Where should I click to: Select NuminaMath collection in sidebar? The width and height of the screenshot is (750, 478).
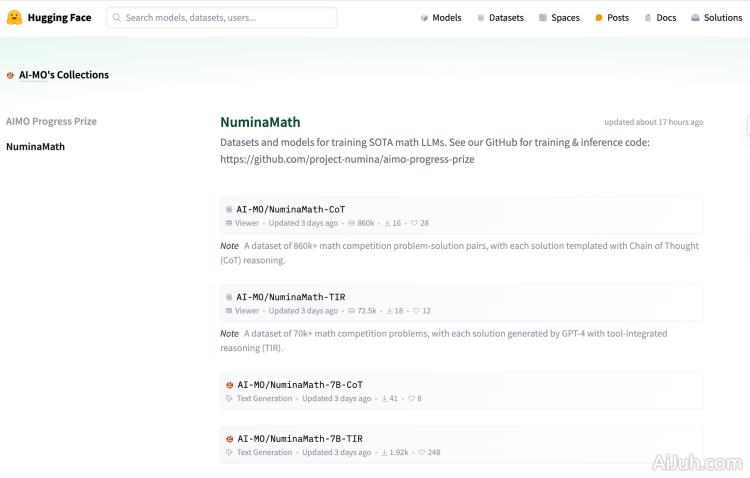[35, 147]
